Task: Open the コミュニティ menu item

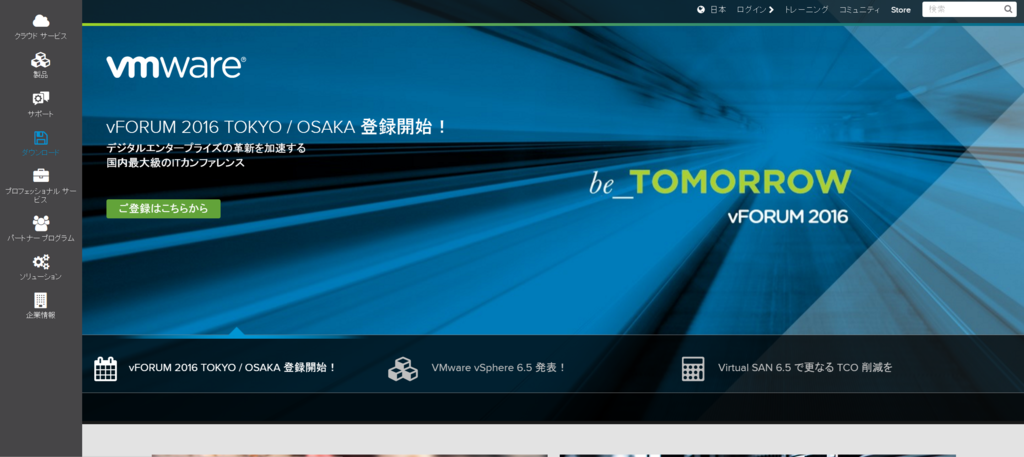Action: click(859, 10)
